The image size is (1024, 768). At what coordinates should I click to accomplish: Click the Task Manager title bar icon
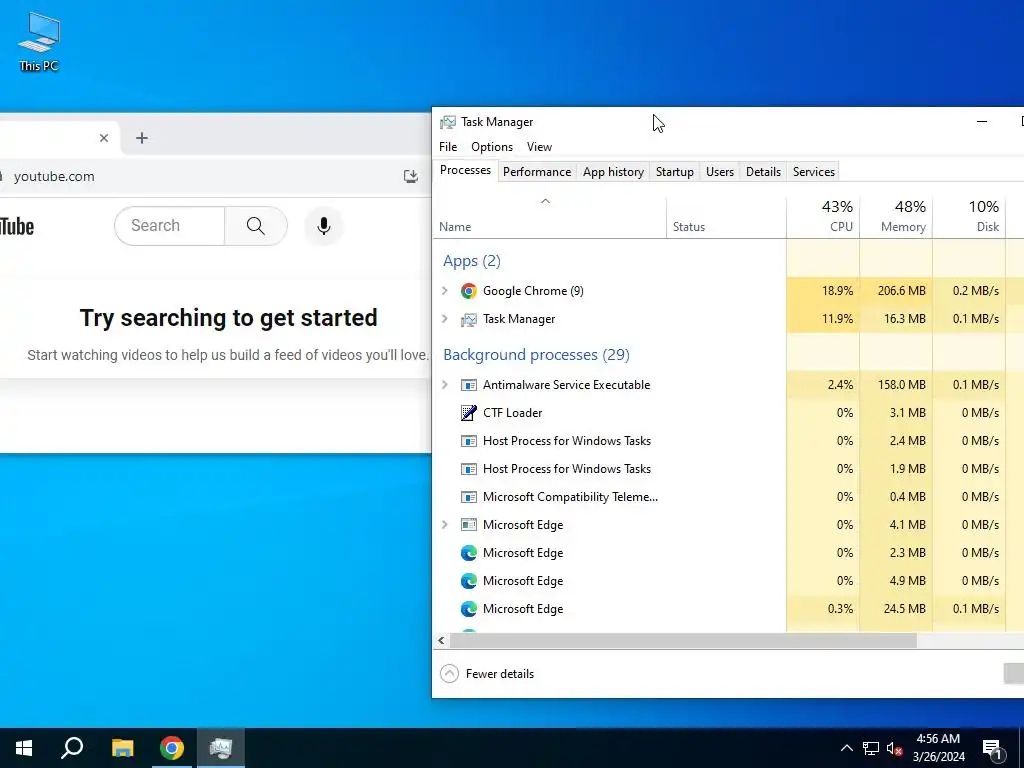click(447, 122)
